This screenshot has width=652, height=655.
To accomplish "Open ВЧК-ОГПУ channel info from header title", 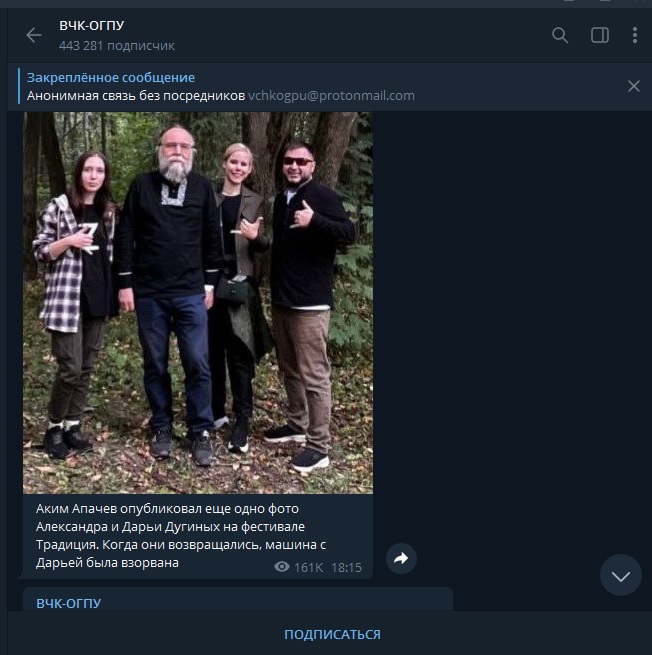I will coord(91,25).
